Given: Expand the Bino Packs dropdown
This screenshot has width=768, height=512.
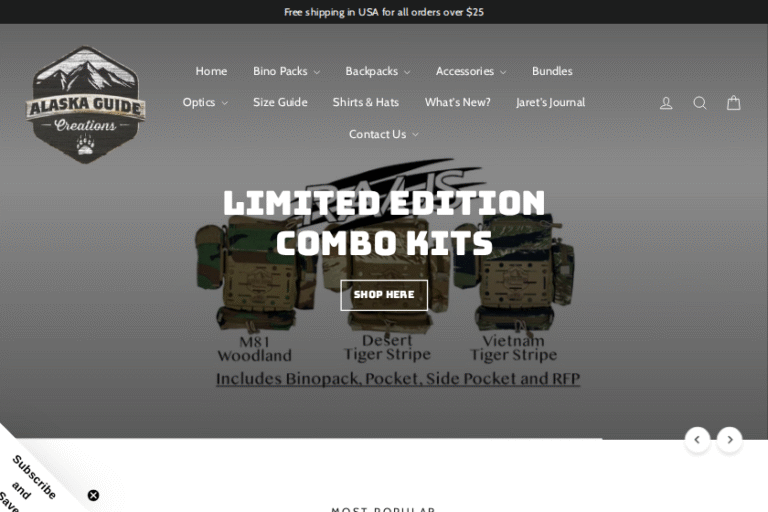Looking at the screenshot, I should [x=287, y=72].
